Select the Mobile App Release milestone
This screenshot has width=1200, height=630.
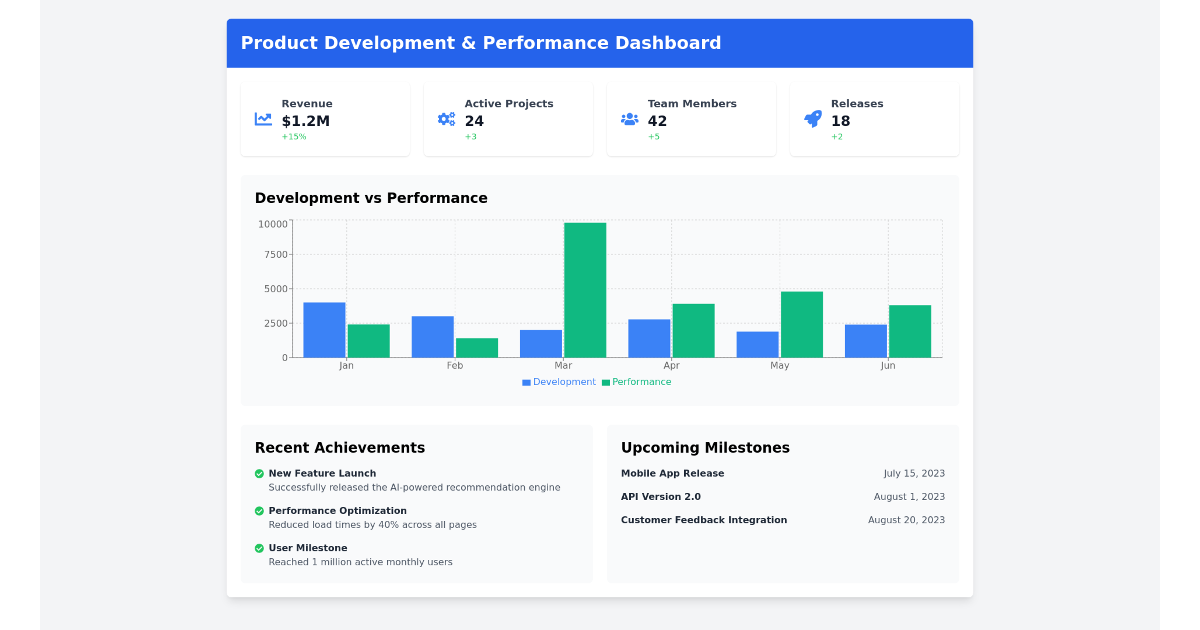tap(673, 473)
